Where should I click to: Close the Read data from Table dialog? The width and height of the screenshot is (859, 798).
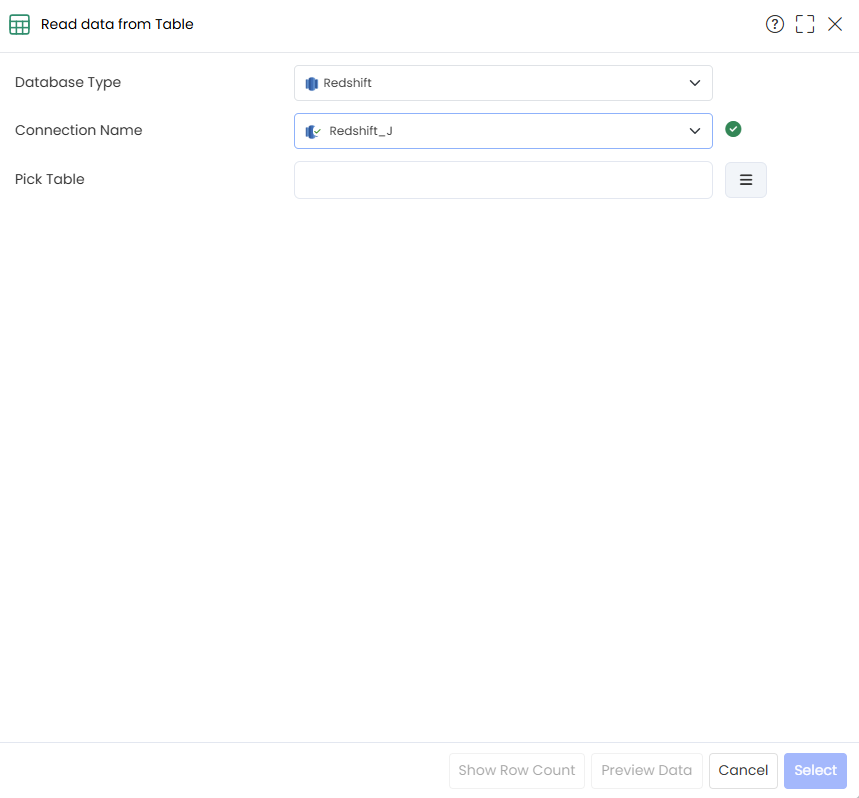pos(835,24)
